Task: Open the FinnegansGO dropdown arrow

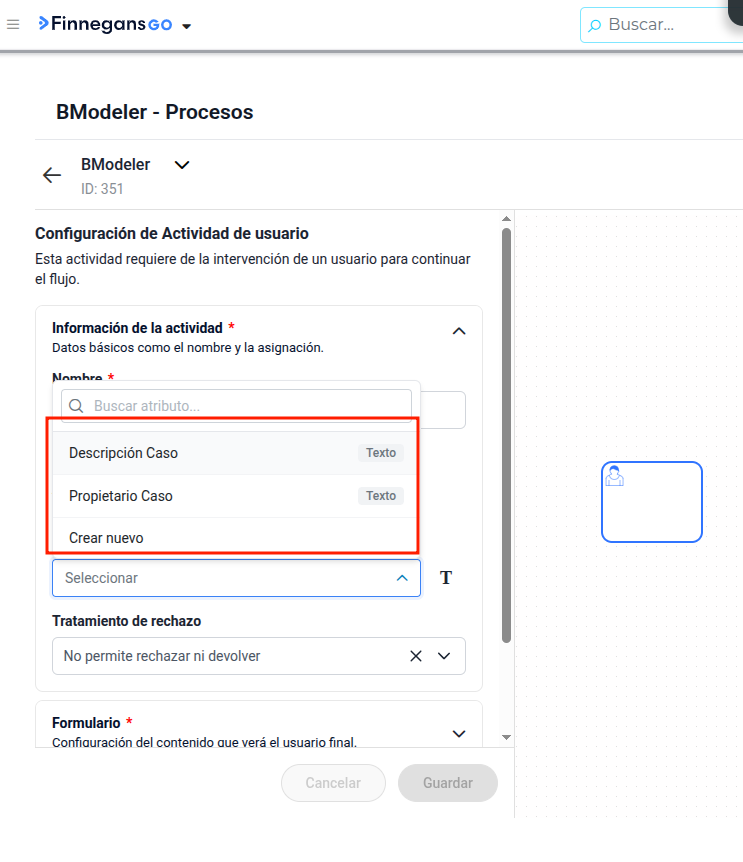Action: tap(187, 26)
